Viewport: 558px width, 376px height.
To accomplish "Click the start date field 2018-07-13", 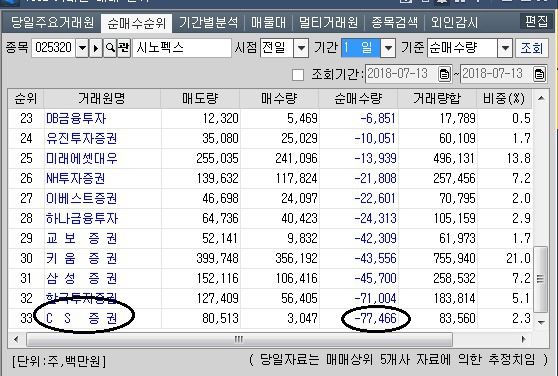I will tap(401, 74).
